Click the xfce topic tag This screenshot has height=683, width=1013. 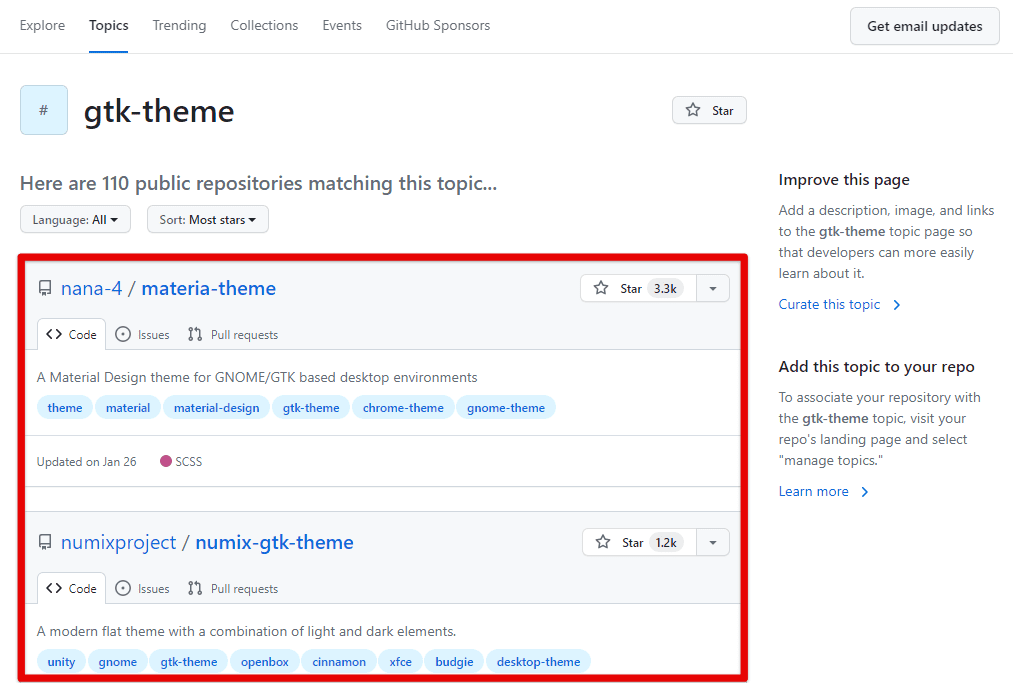(x=401, y=662)
